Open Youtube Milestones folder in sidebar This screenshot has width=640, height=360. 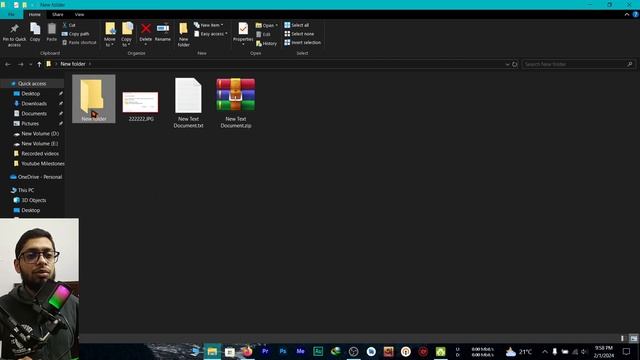coord(42,164)
